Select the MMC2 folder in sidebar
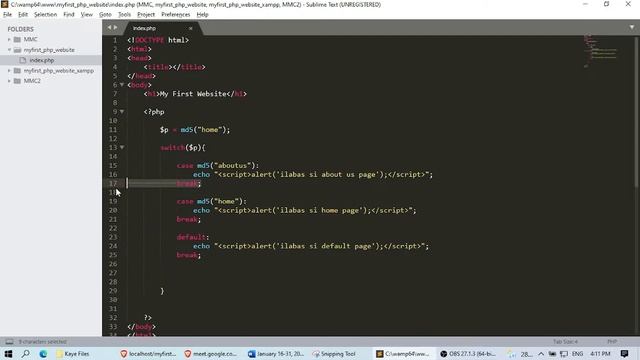640x360 pixels. point(32,81)
